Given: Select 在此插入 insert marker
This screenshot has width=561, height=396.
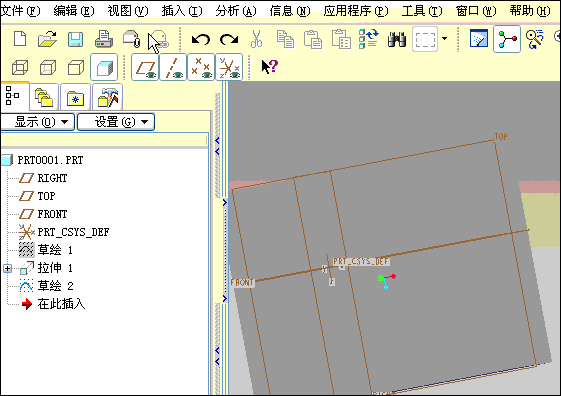Looking at the screenshot, I should coord(61,304).
